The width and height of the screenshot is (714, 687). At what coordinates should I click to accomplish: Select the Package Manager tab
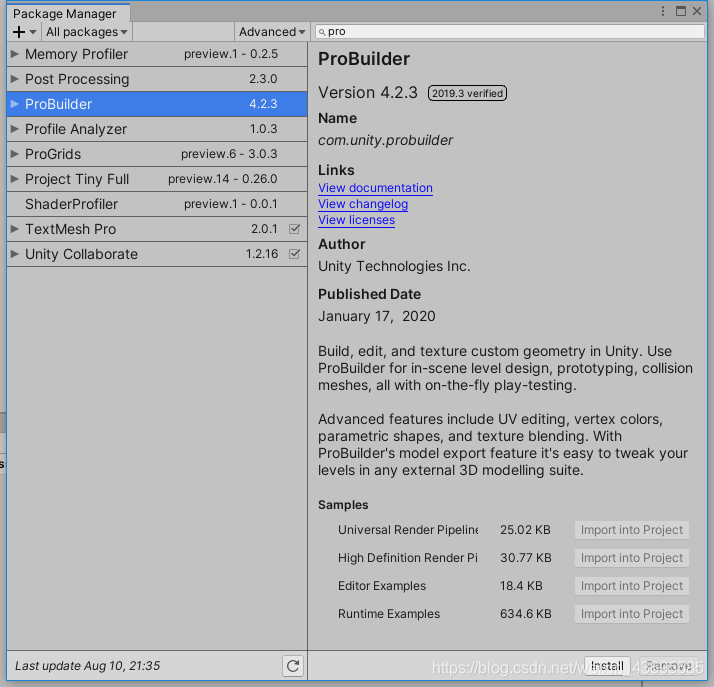[x=68, y=13]
